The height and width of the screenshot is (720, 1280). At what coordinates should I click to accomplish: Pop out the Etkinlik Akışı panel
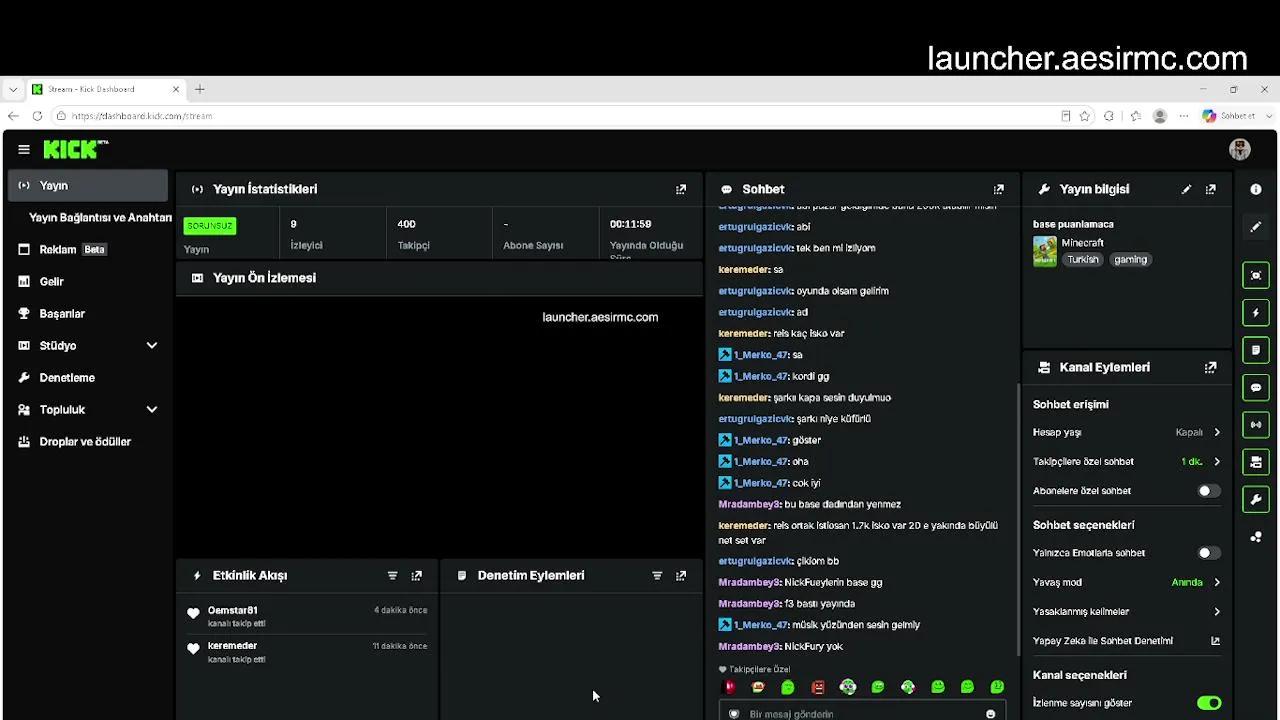(417, 576)
